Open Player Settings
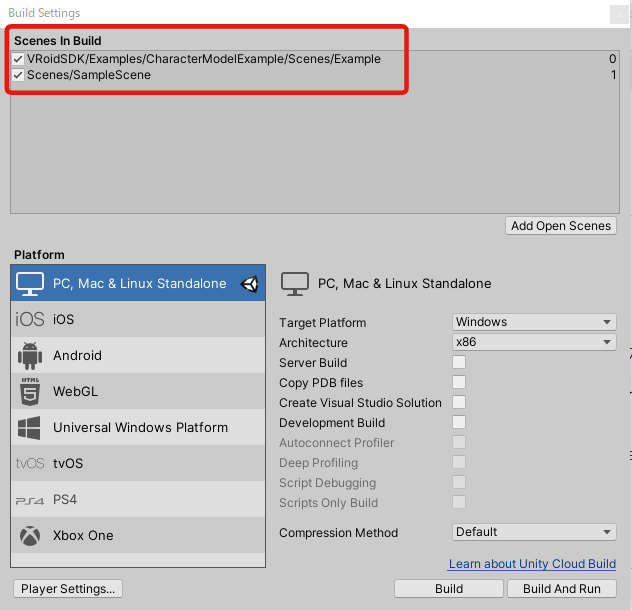Image resolution: width=632 pixels, height=610 pixels. (68, 589)
